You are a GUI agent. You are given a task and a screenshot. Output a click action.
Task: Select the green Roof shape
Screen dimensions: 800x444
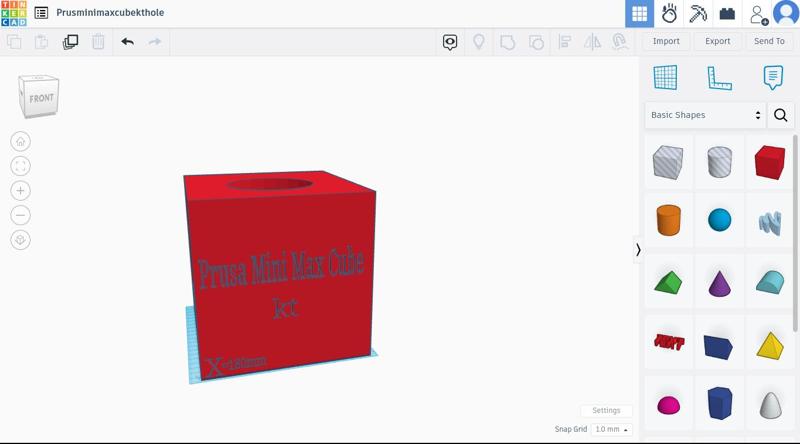(x=668, y=282)
